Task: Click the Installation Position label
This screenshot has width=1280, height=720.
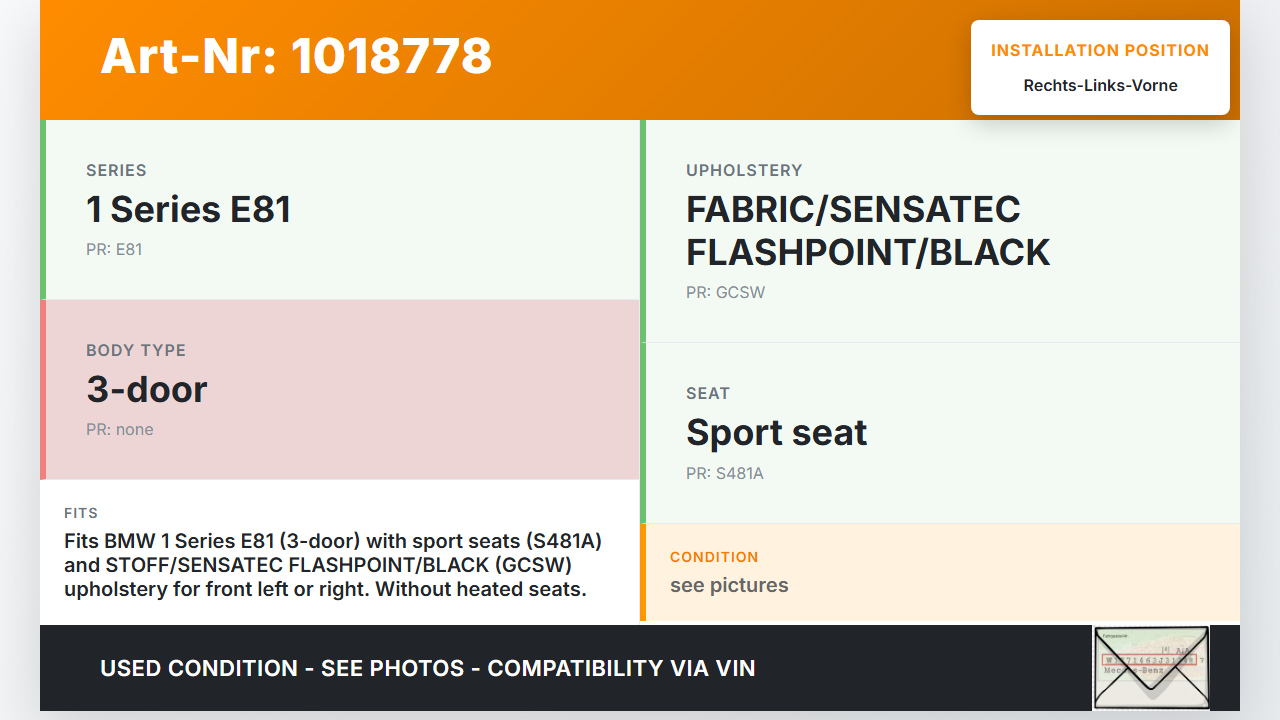Action: 1099,50
